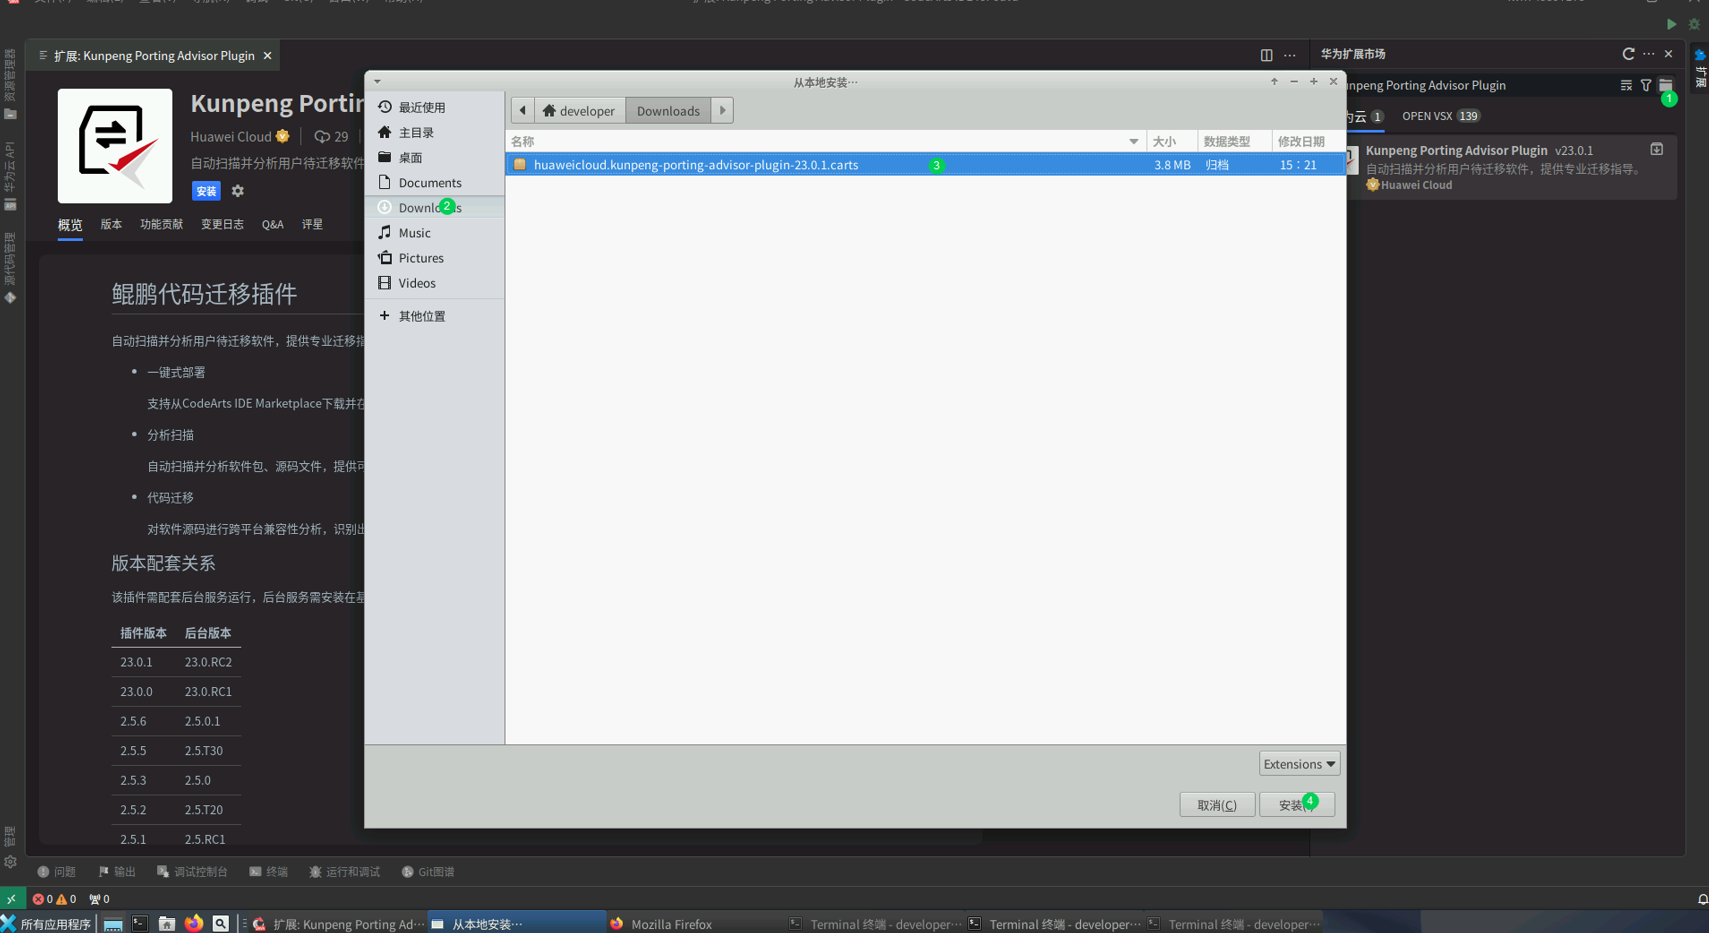Switch to the 变更日志 tab on the plugin page
Screen dimensions: 1709x933
(222, 225)
